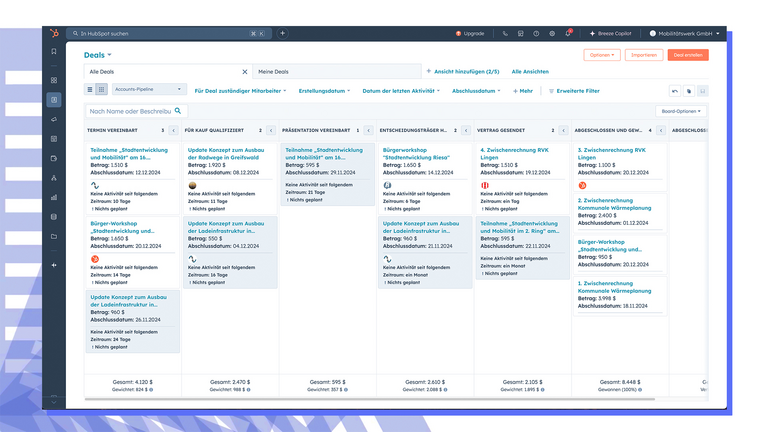
Task: Click the HubSpot sprocket logo
Action: click(54, 33)
